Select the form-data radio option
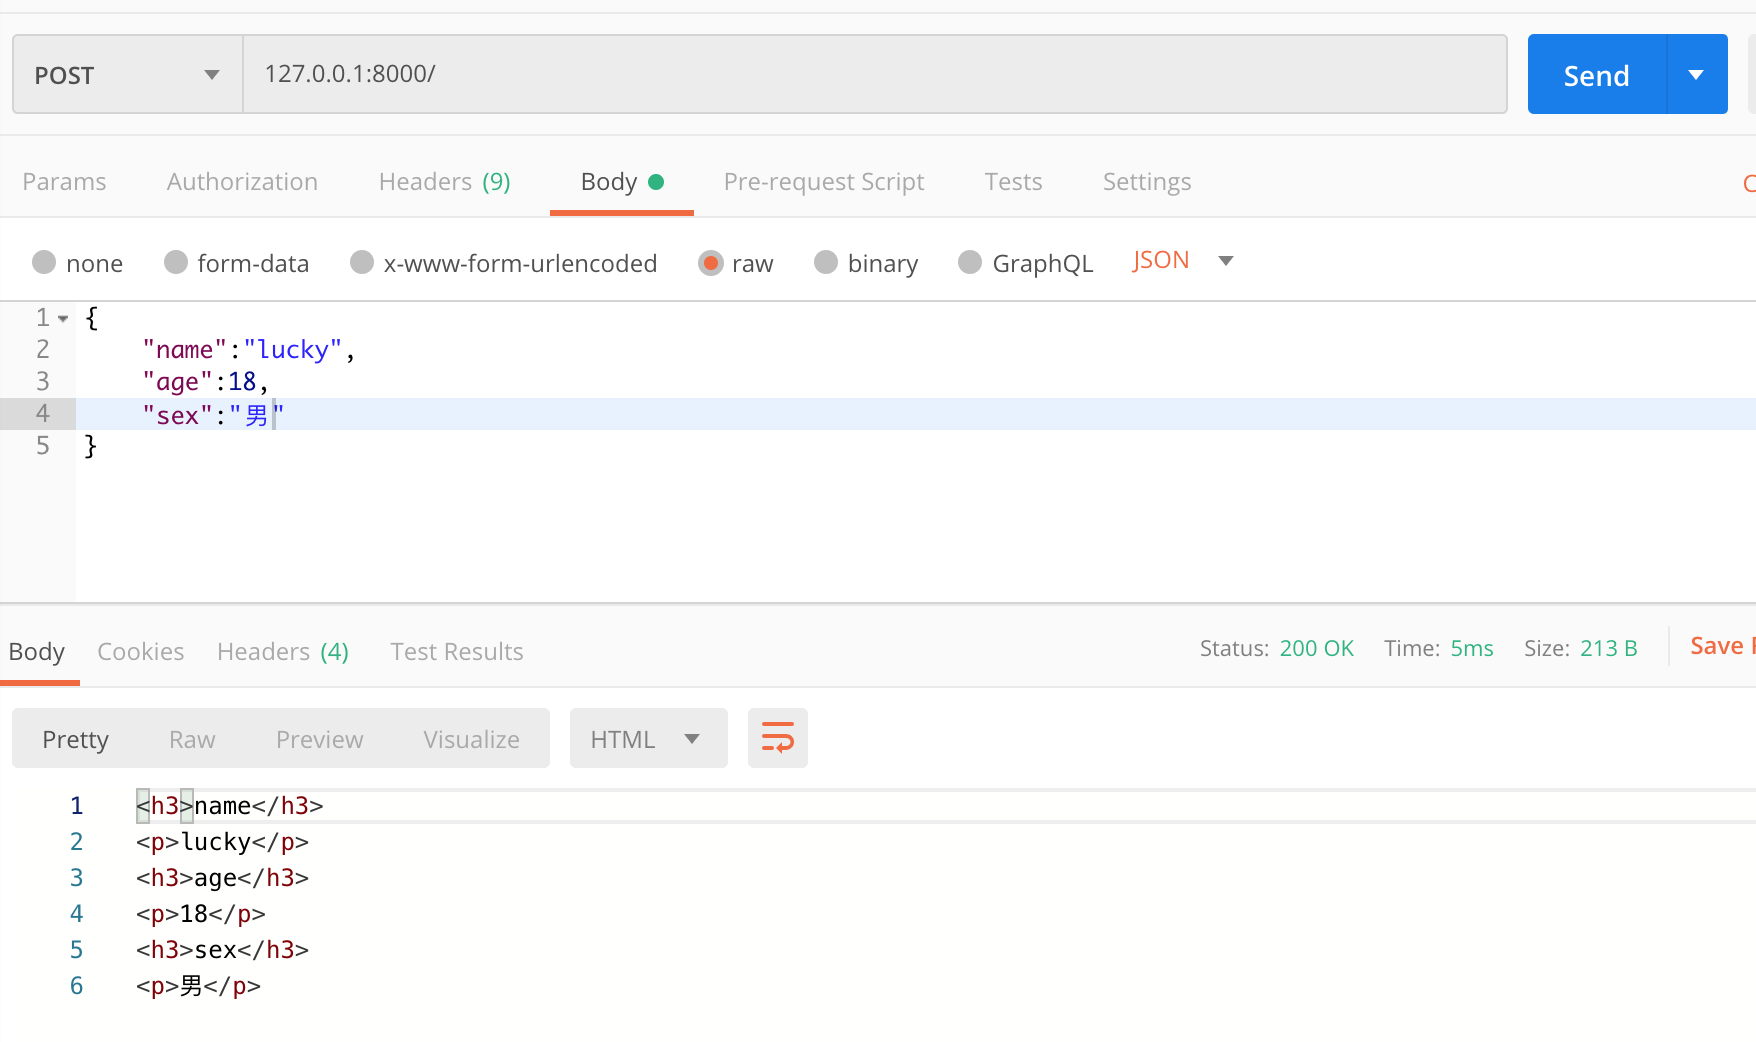This screenshot has height=1042, width=1756. click(176, 262)
